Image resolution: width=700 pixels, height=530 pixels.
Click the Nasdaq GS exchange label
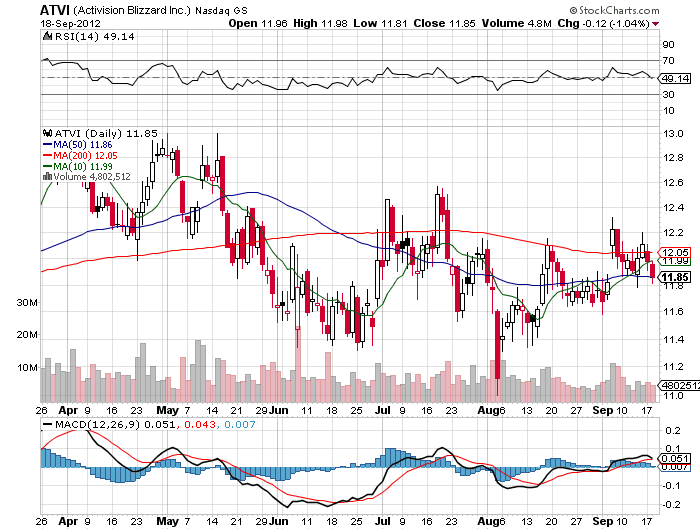[221, 10]
